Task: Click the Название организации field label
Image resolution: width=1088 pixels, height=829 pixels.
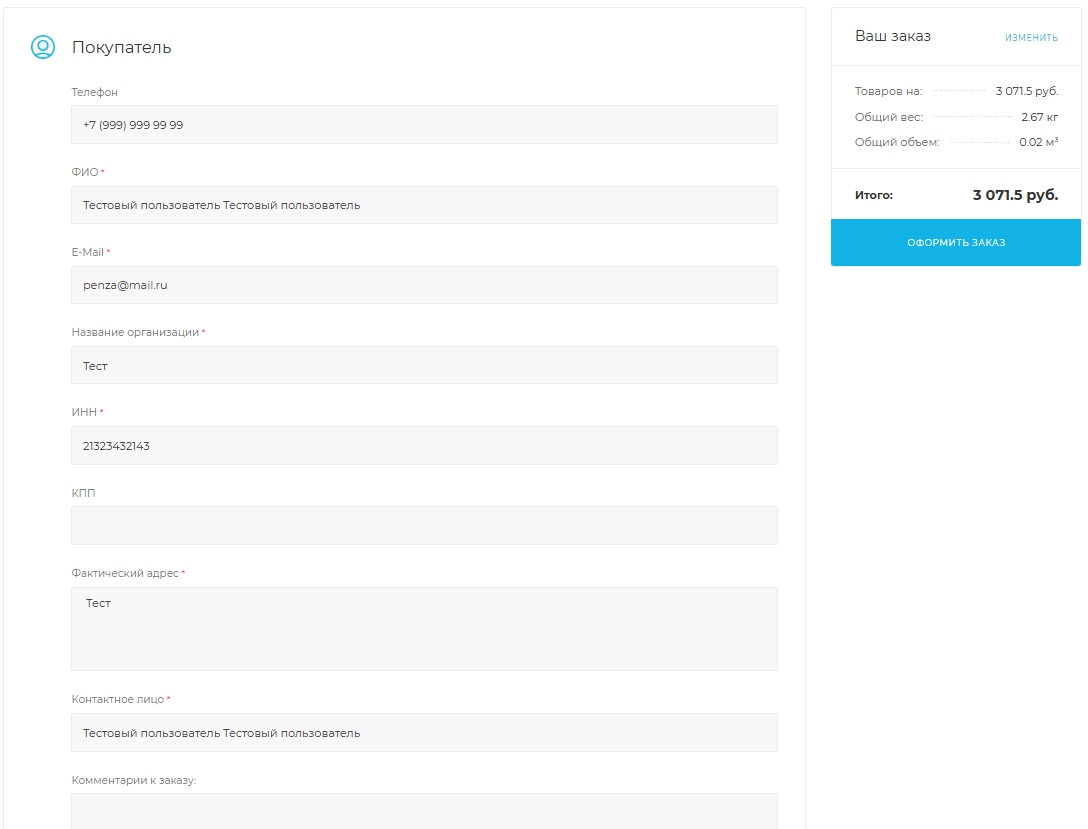Action: coord(135,332)
